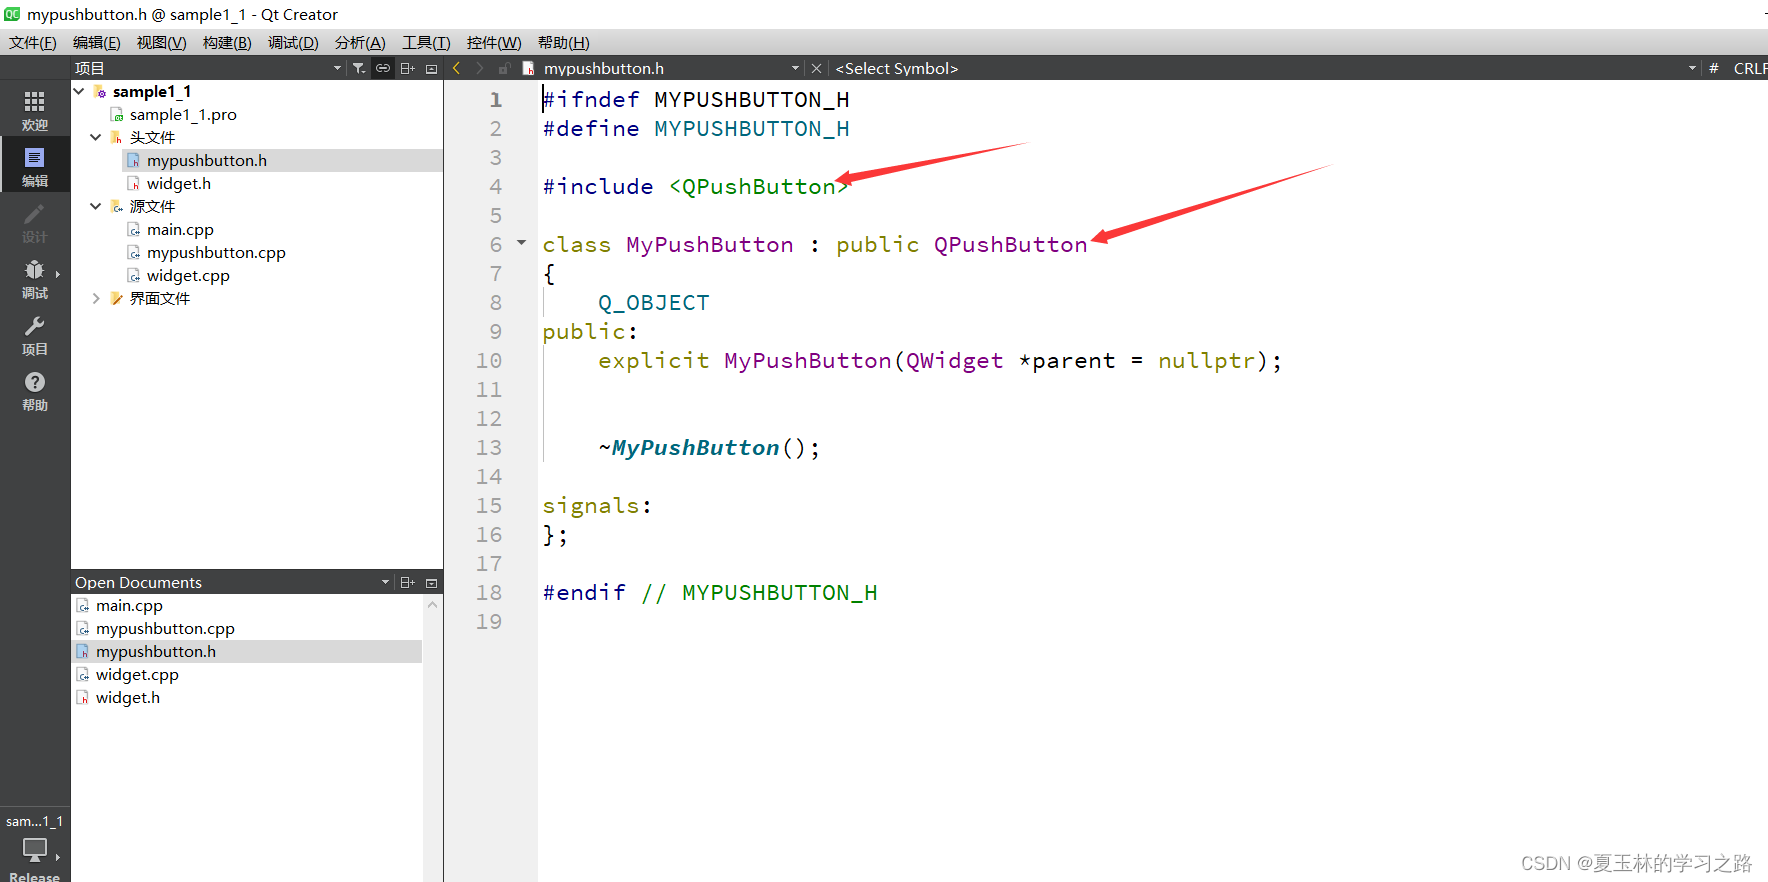This screenshot has width=1768, height=882.
Task: Close the Projects side panel
Action: (x=432, y=68)
